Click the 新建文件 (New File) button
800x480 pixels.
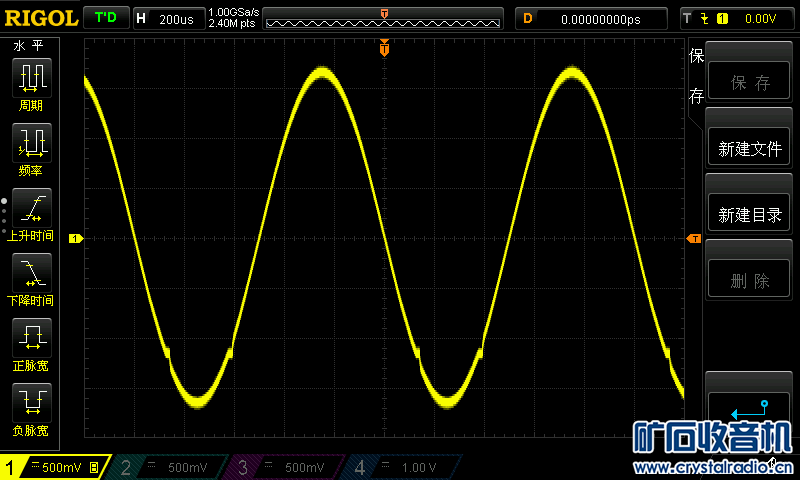[749, 147]
